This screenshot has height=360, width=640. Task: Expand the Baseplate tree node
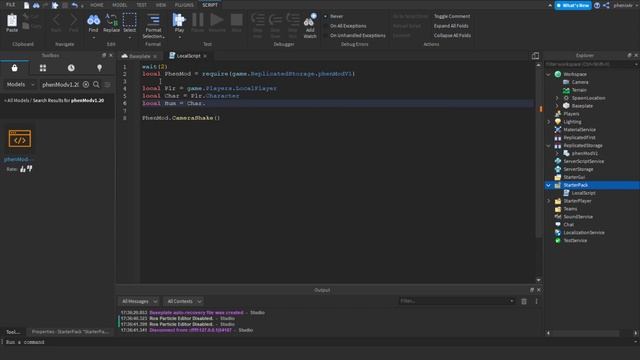(557, 106)
